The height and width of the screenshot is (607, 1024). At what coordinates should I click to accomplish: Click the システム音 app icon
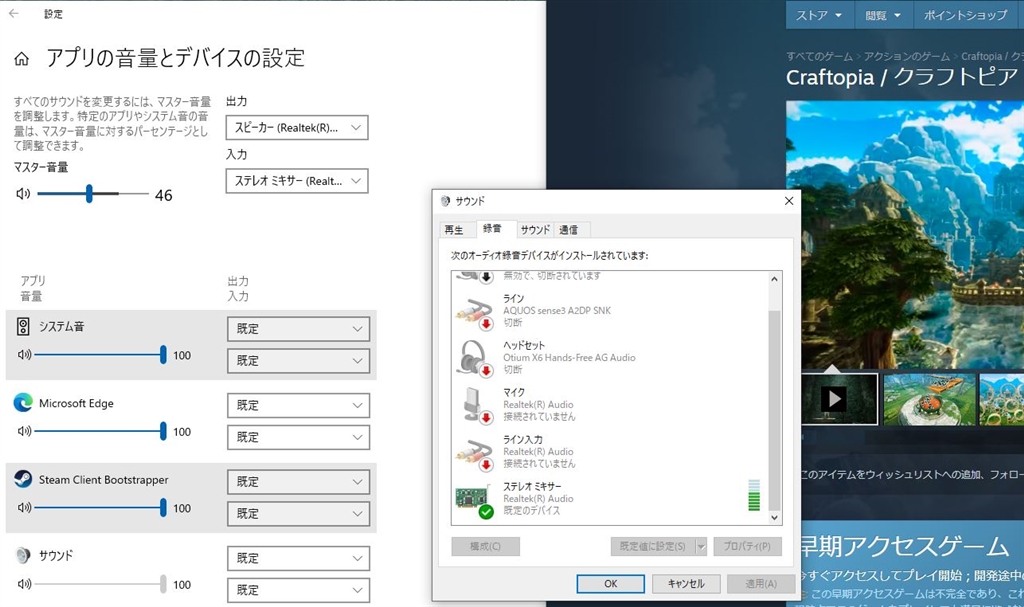click(x=23, y=327)
